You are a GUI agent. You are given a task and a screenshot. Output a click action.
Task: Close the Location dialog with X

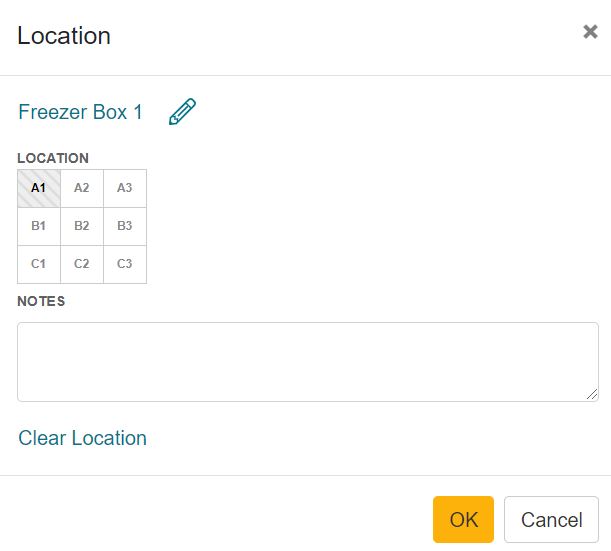[590, 32]
